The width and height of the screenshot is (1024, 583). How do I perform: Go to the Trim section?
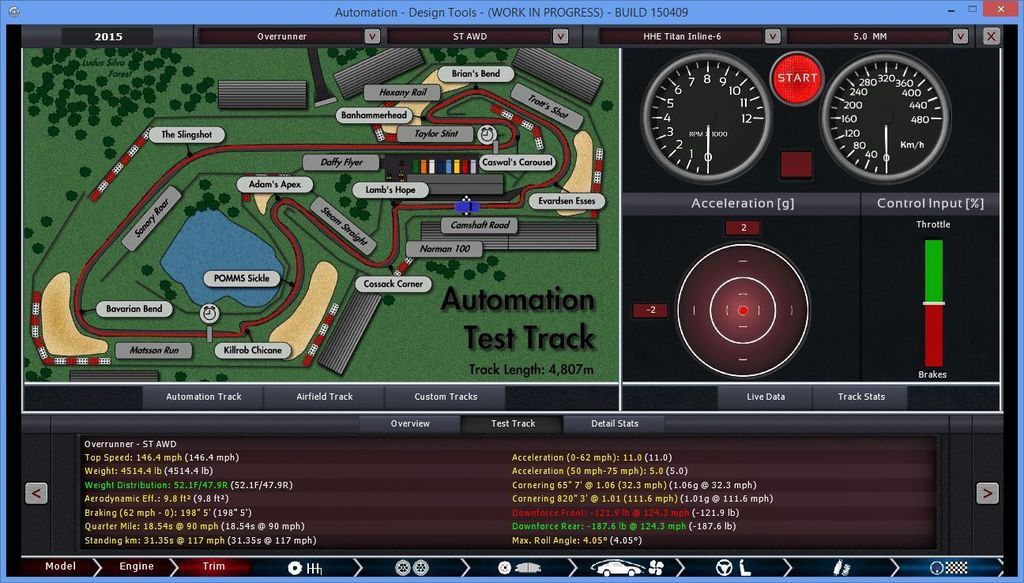[213, 567]
